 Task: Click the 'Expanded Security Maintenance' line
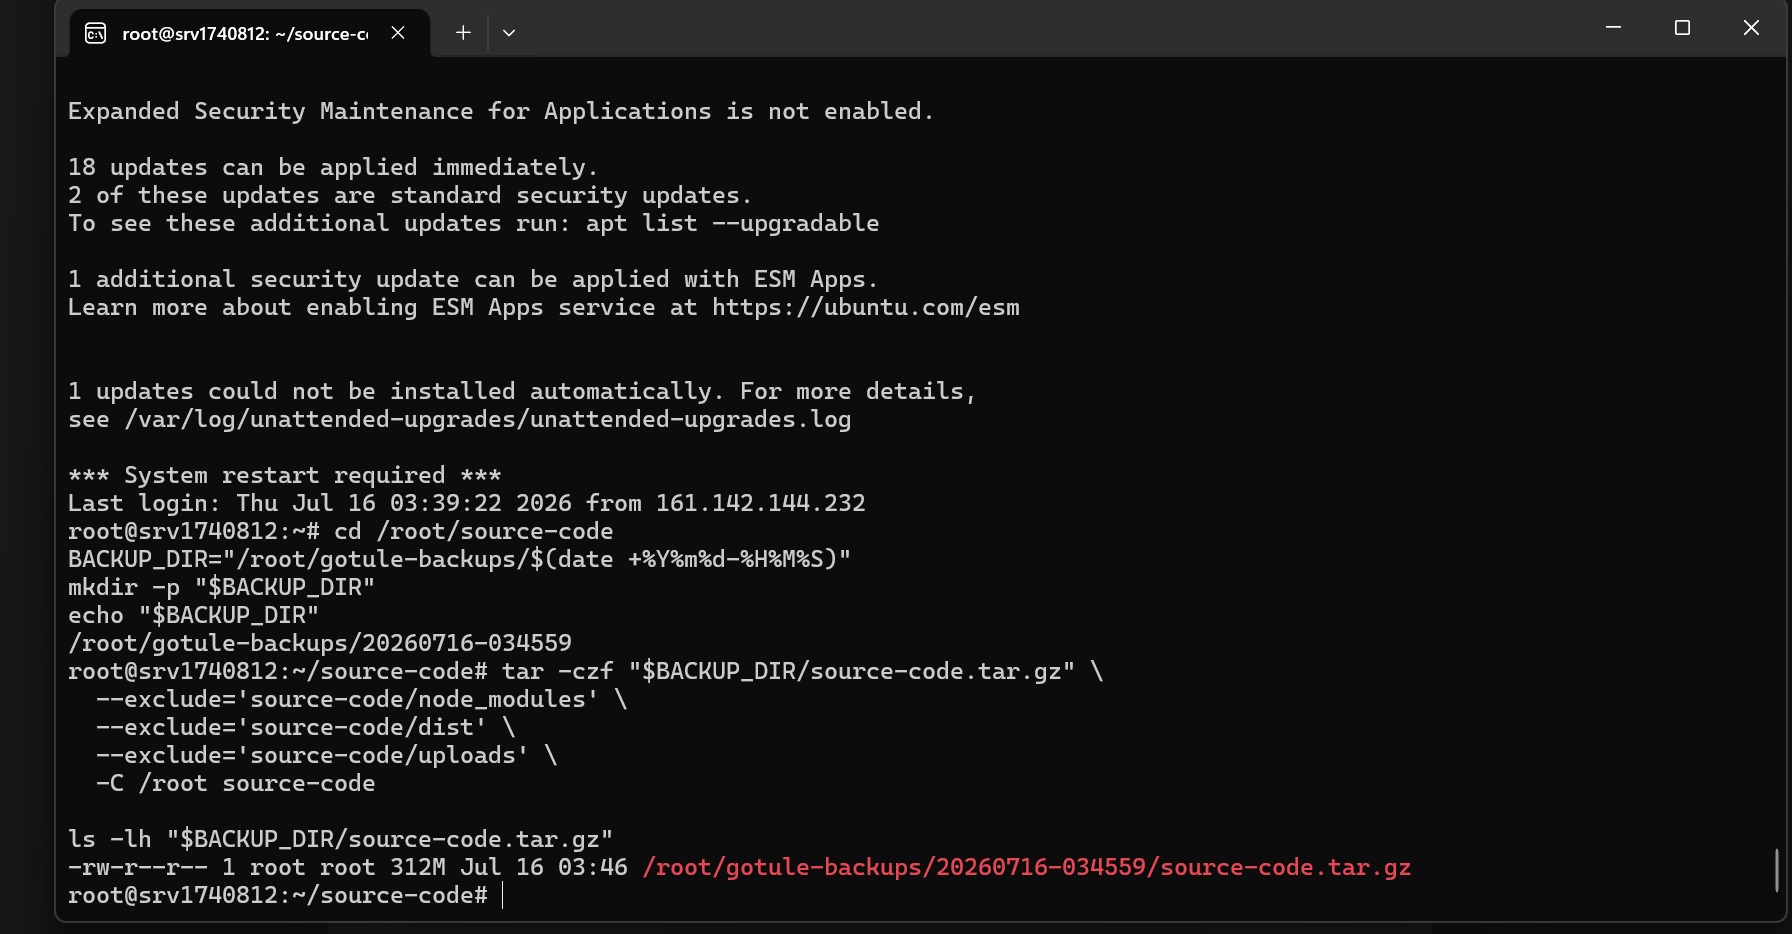(500, 111)
